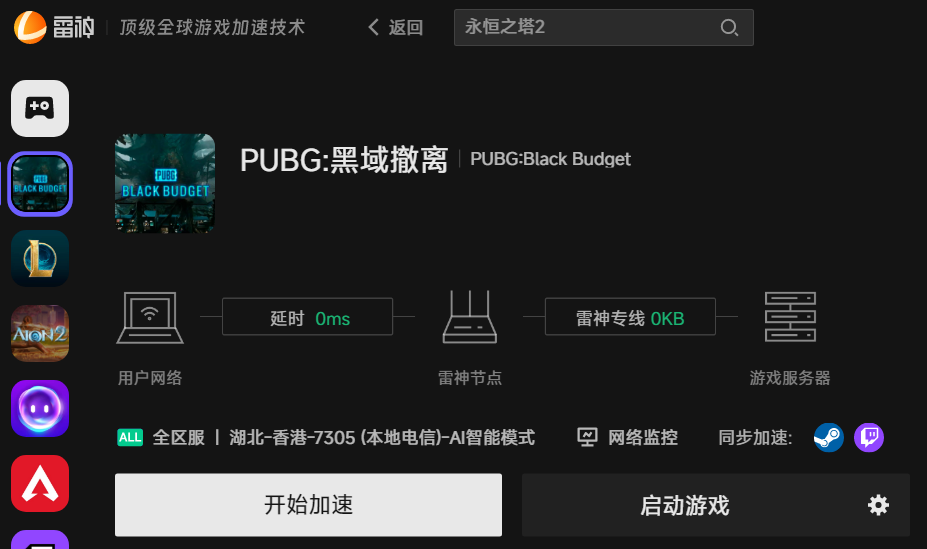Click the 开始加速 button
This screenshot has height=549, width=927.
coord(308,505)
